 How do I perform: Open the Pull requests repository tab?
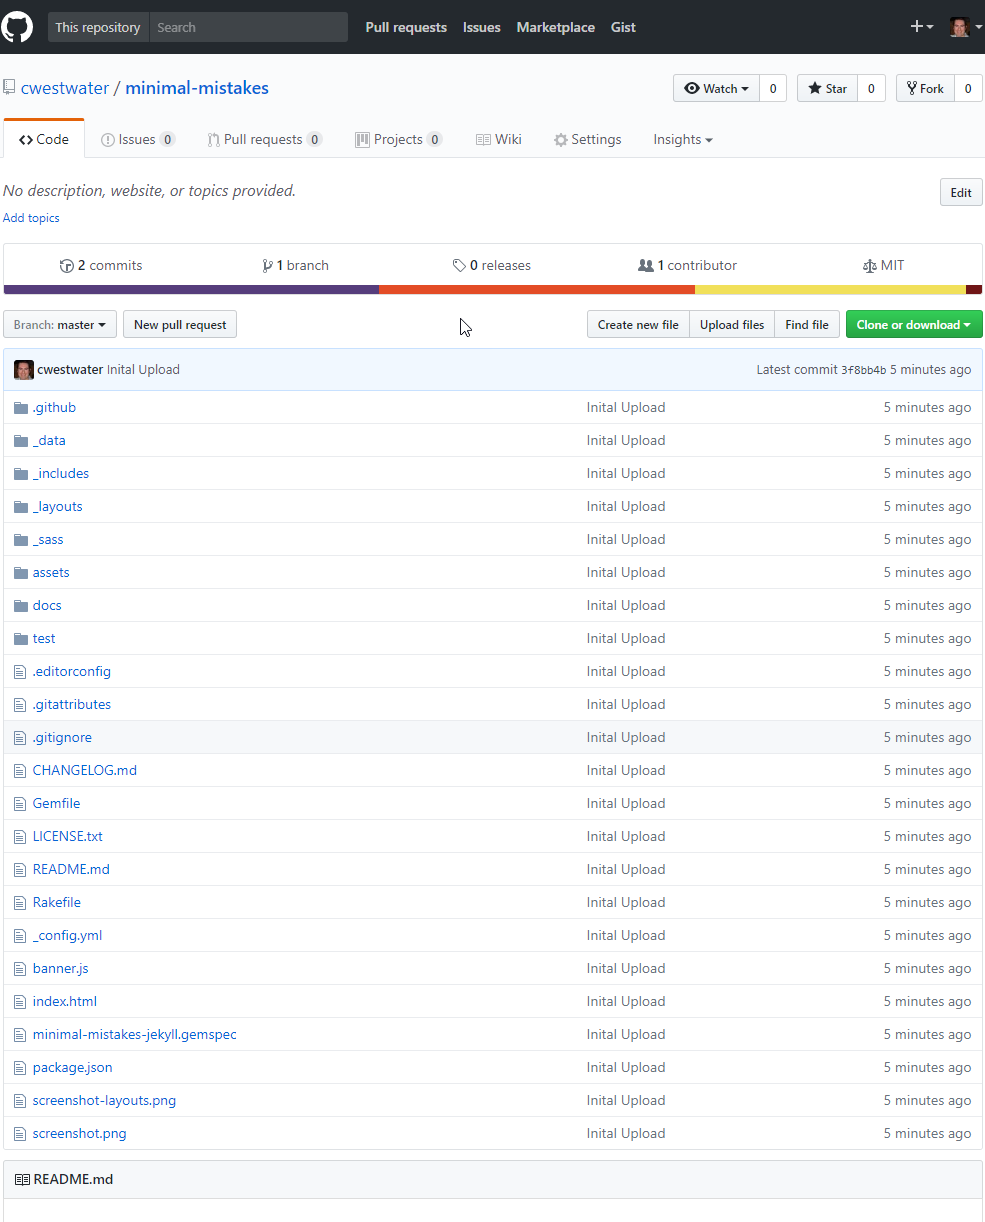[x=264, y=140]
